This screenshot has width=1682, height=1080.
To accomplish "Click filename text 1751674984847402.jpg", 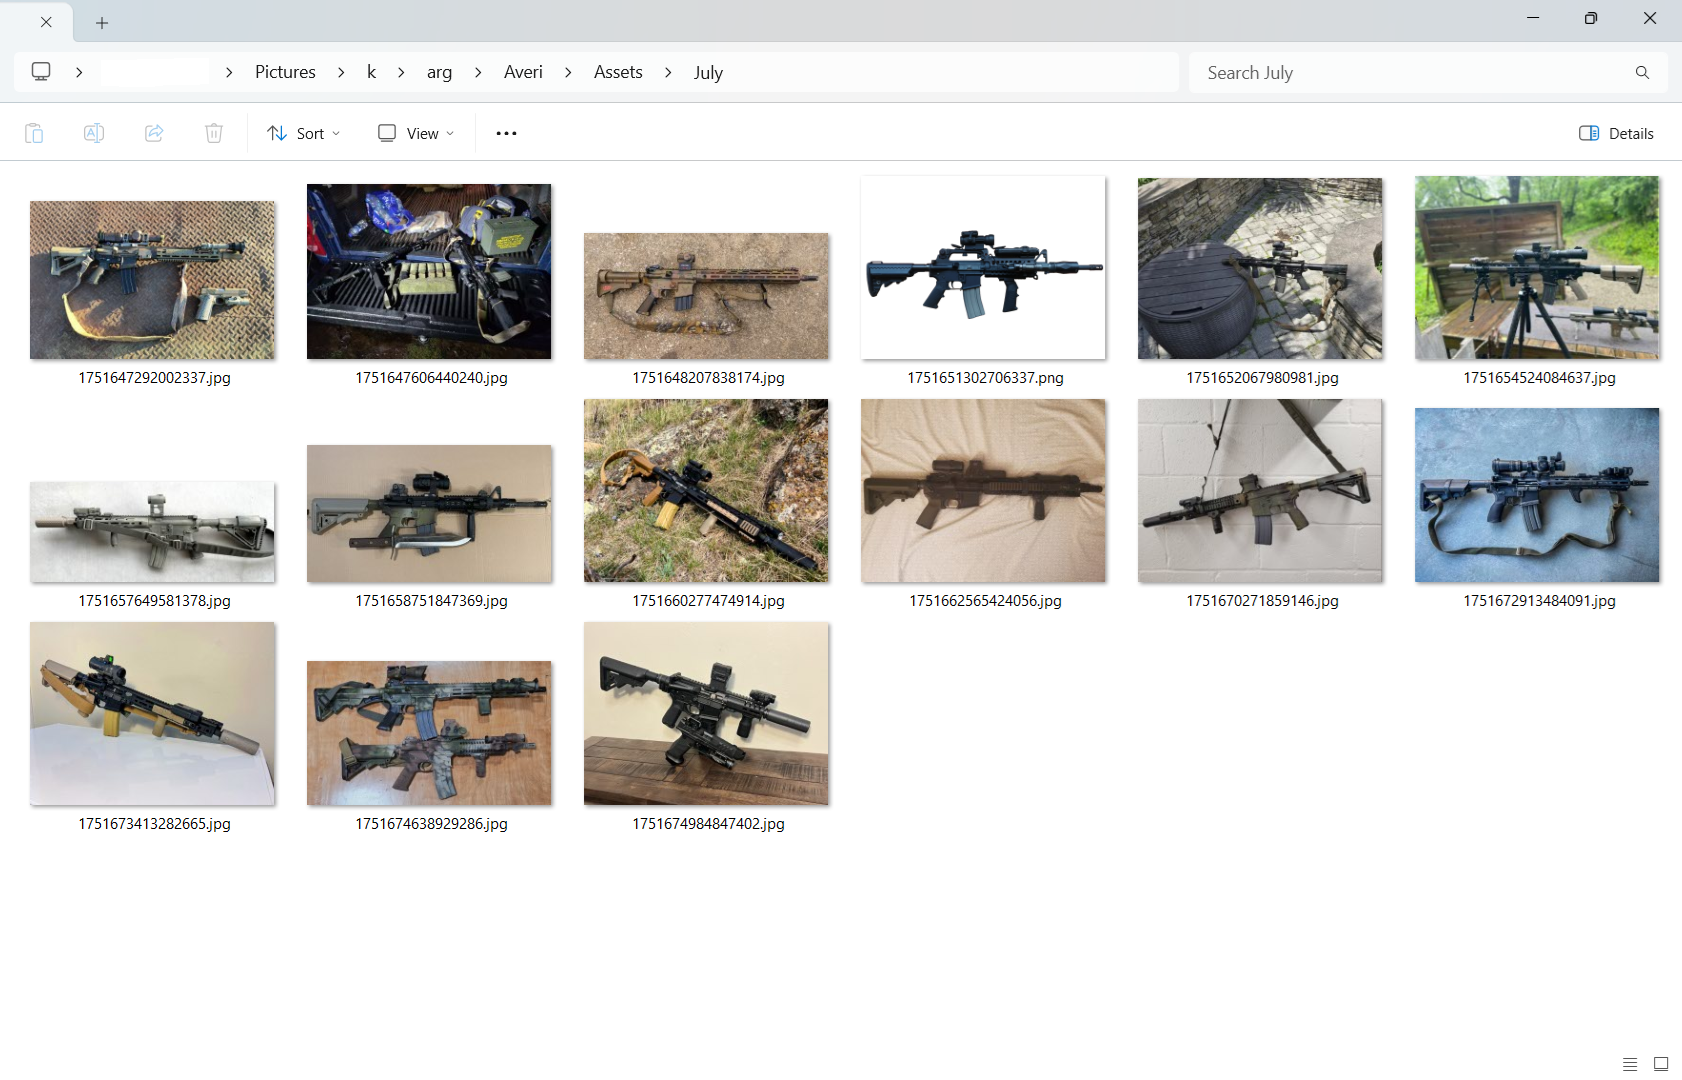I will [708, 824].
